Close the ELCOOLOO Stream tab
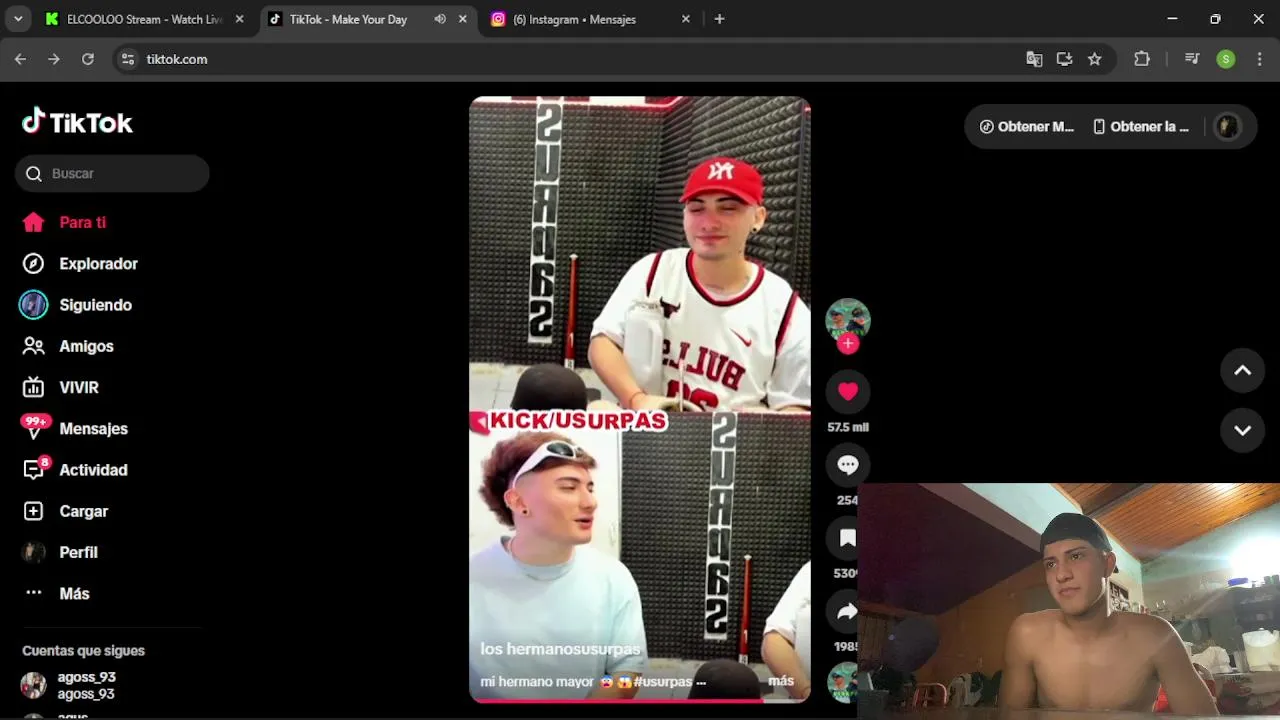This screenshot has height=720, width=1280. pyautogui.click(x=239, y=19)
